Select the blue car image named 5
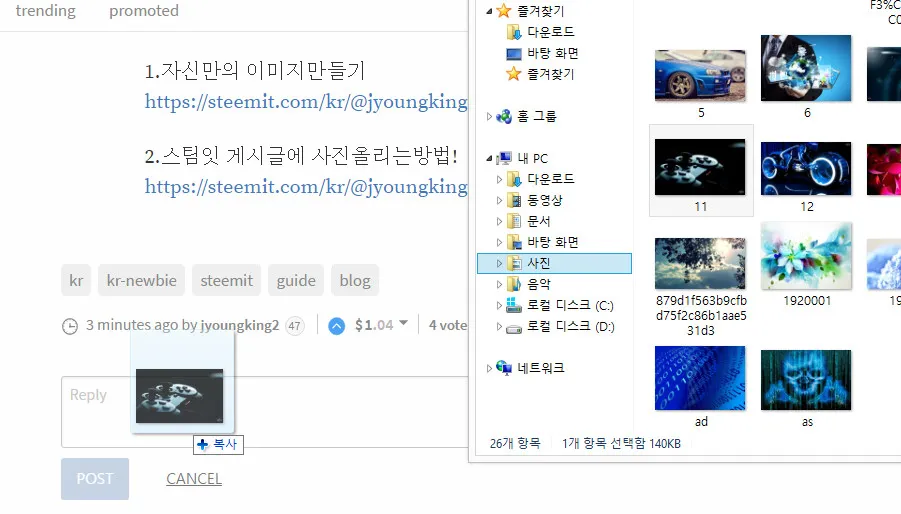The image size is (901, 514). [x=700, y=76]
